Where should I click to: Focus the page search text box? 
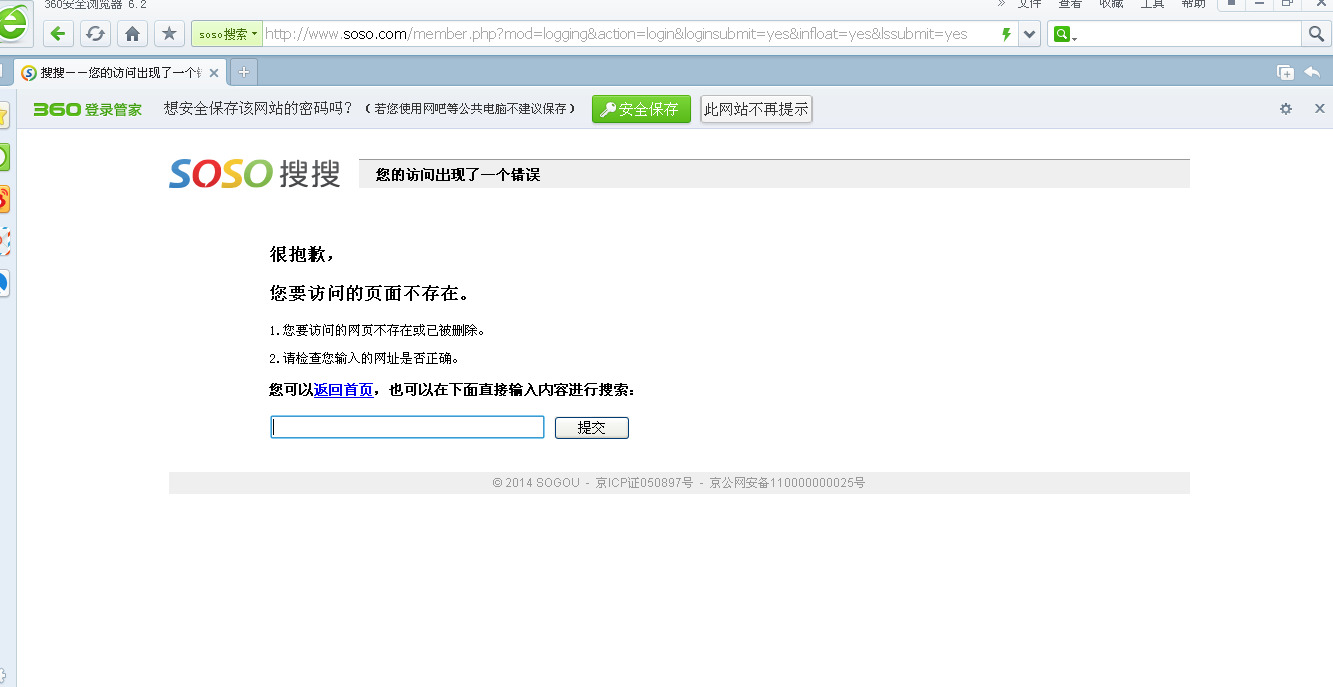point(407,428)
